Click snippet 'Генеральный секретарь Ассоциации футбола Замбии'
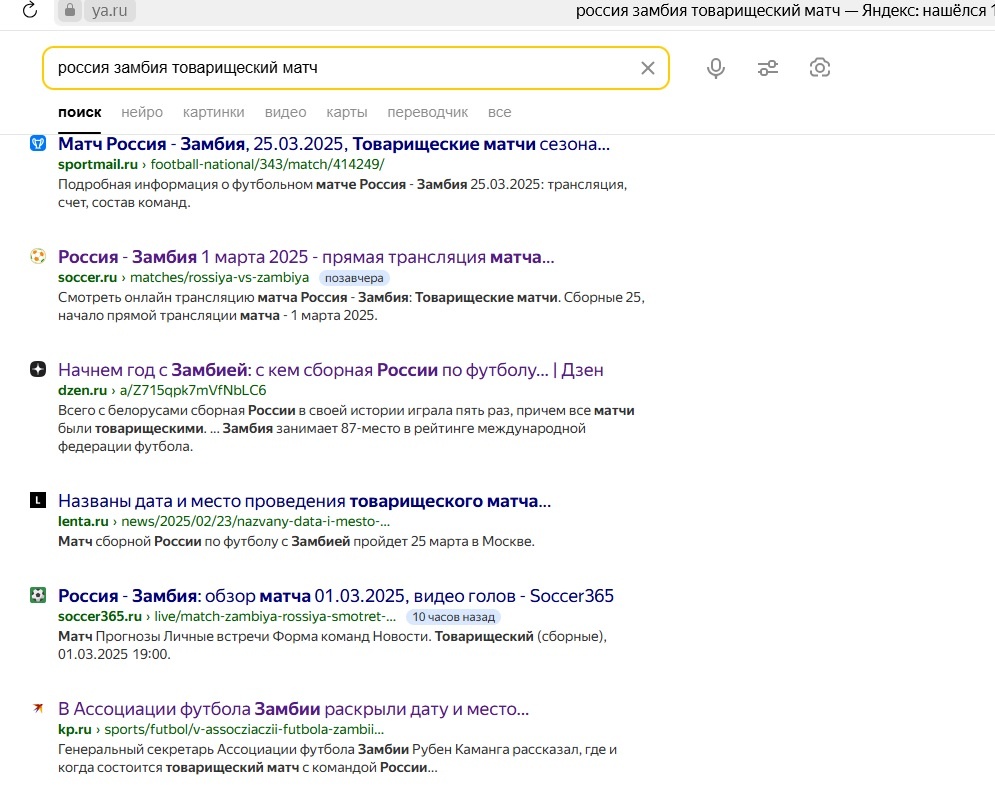 (x=338, y=758)
